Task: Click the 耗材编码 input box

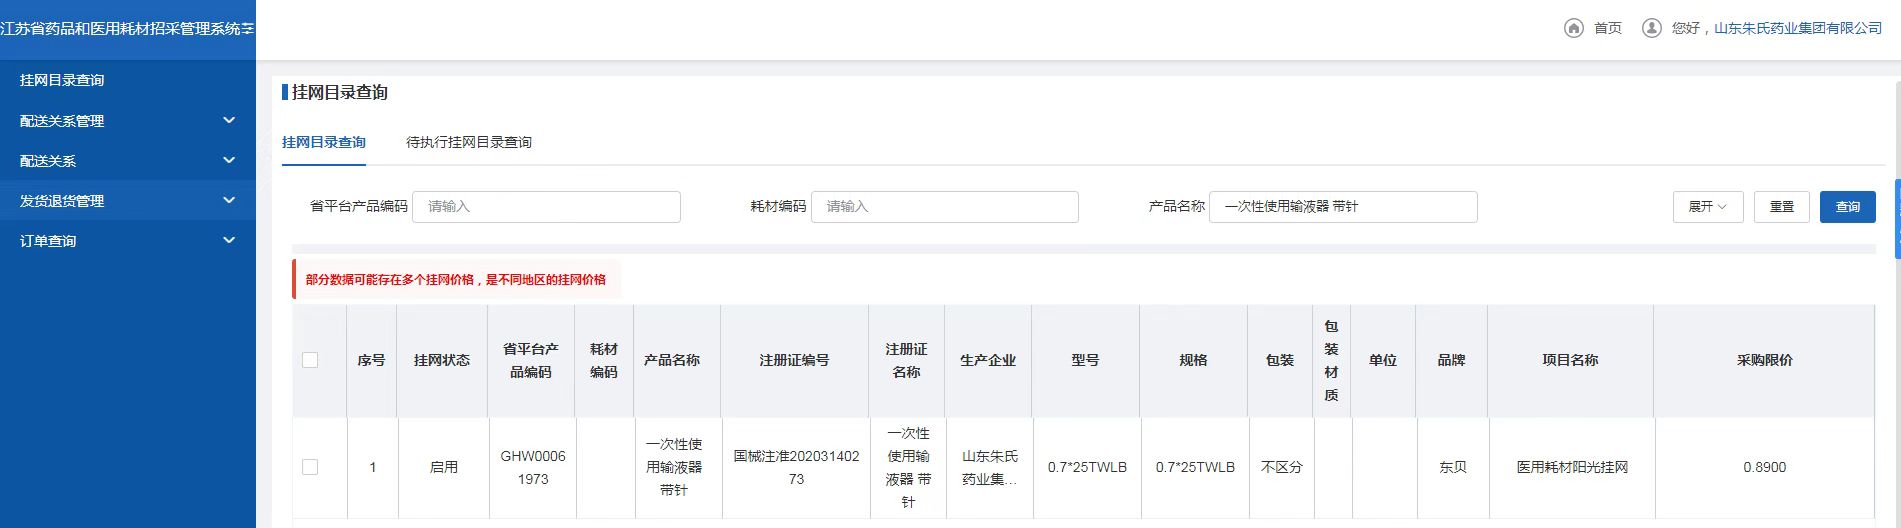Action: point(944,207)
